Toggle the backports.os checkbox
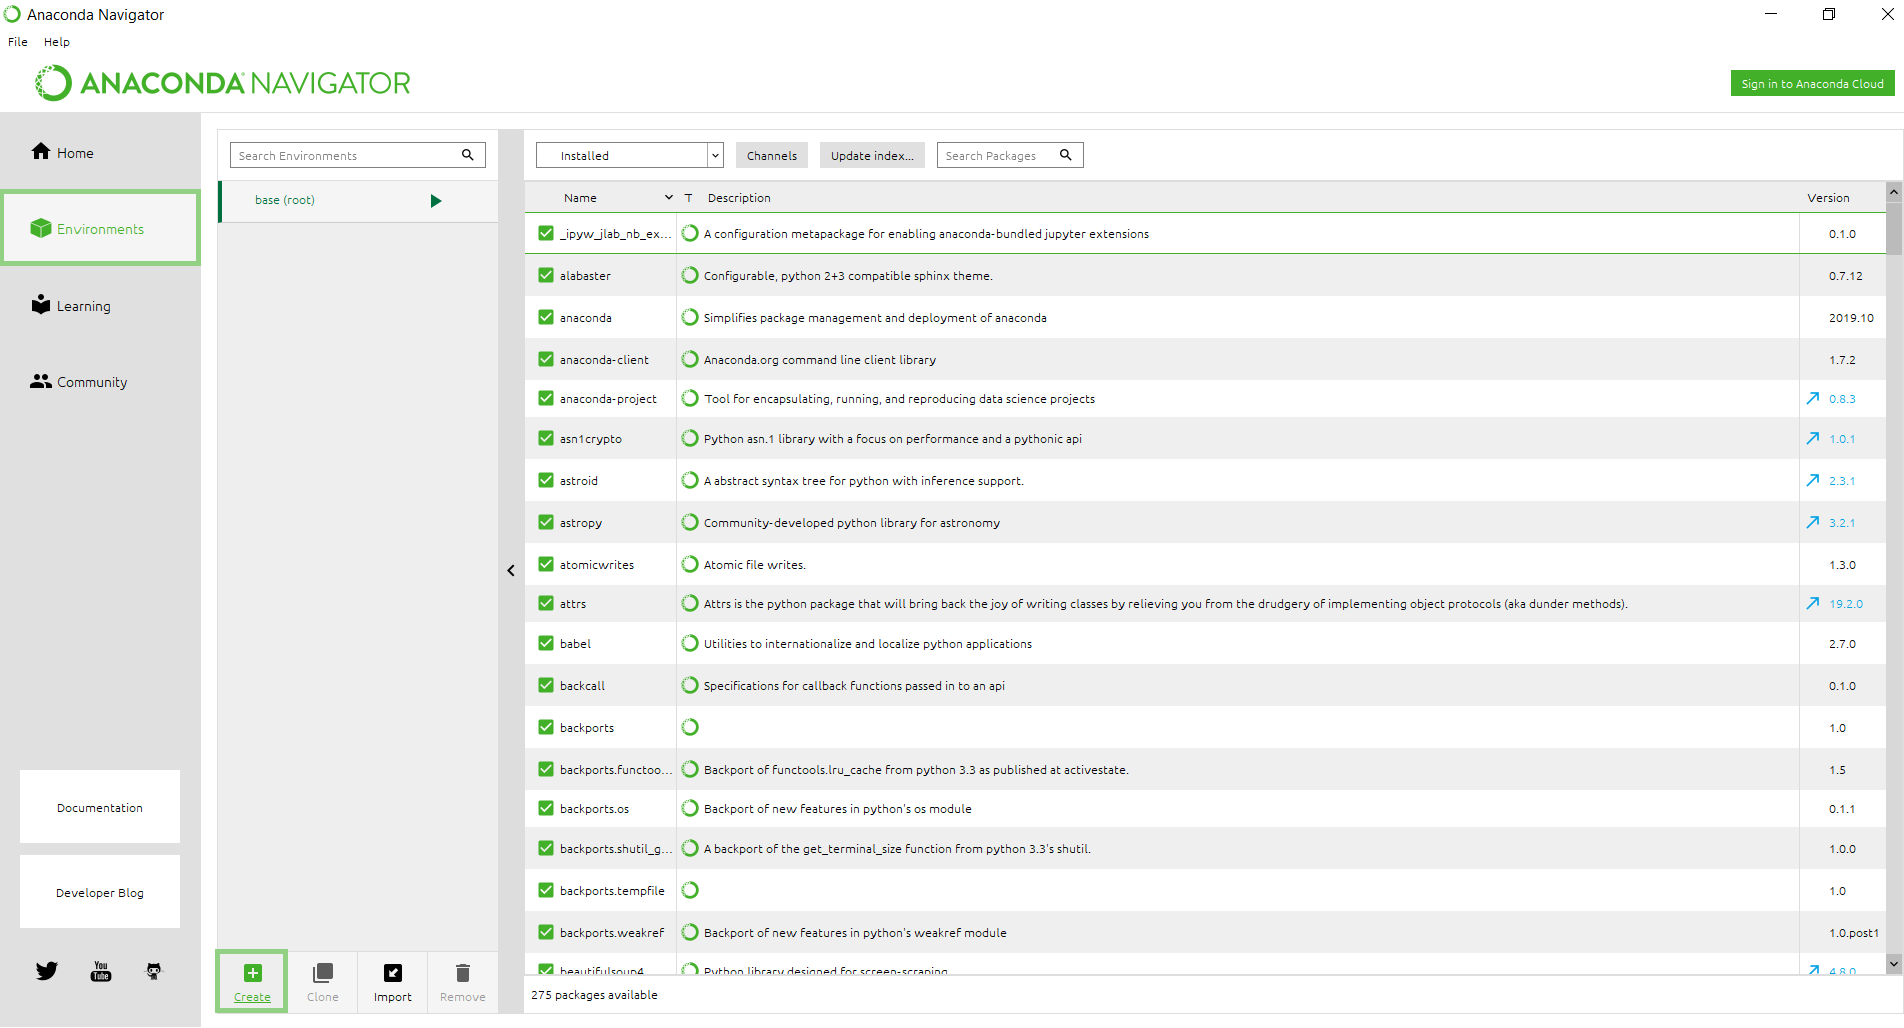The image size is (1904, 1028). point(546,808)
